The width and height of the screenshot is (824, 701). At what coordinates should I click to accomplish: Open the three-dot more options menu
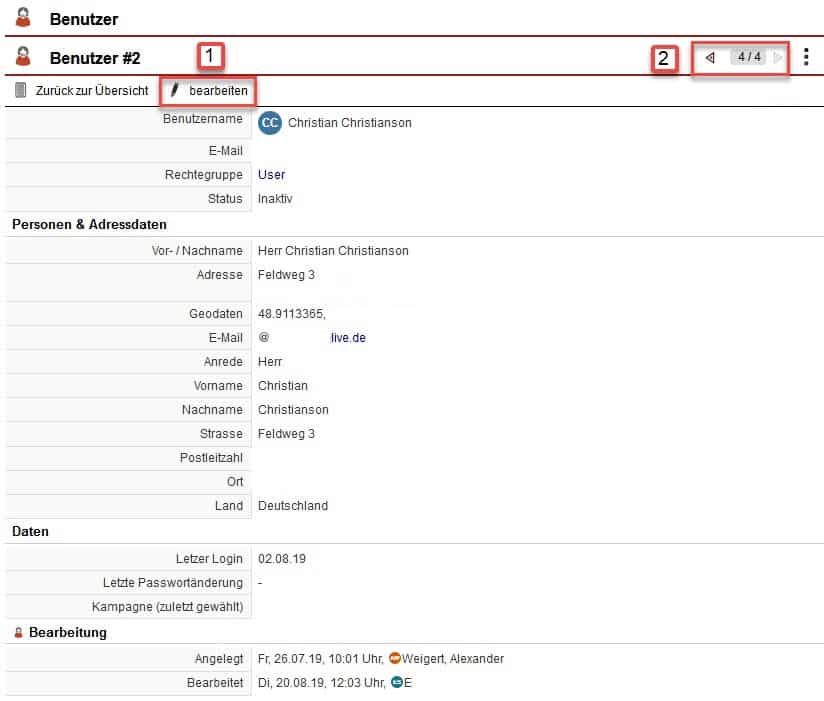point(806,57)
